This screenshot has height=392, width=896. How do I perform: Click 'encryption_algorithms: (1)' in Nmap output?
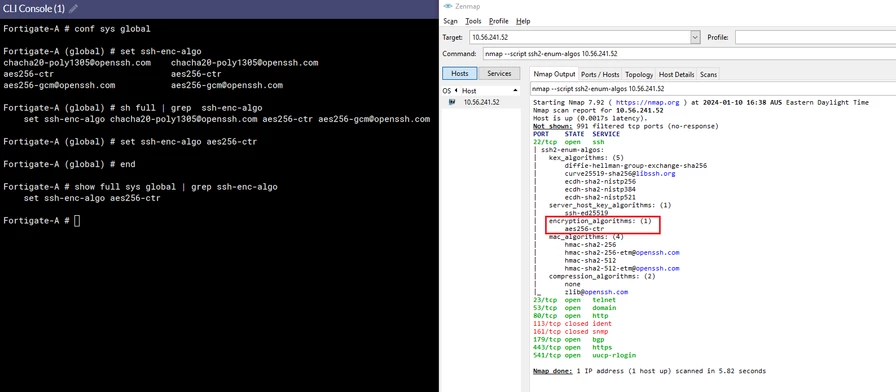click(600, 221)
